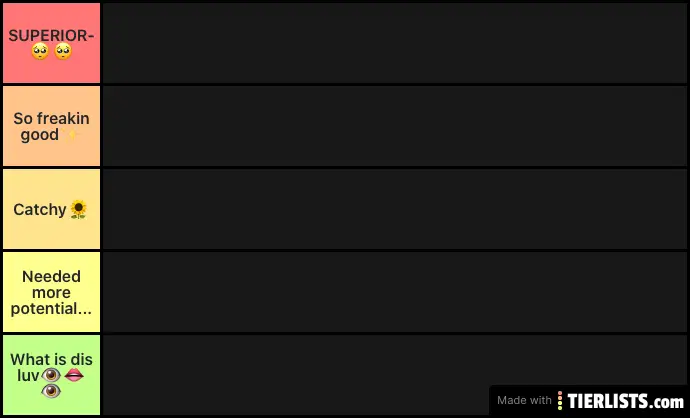
Task: Select the orange 'So freakin good' tier label
Action: [x=51, y=126]
